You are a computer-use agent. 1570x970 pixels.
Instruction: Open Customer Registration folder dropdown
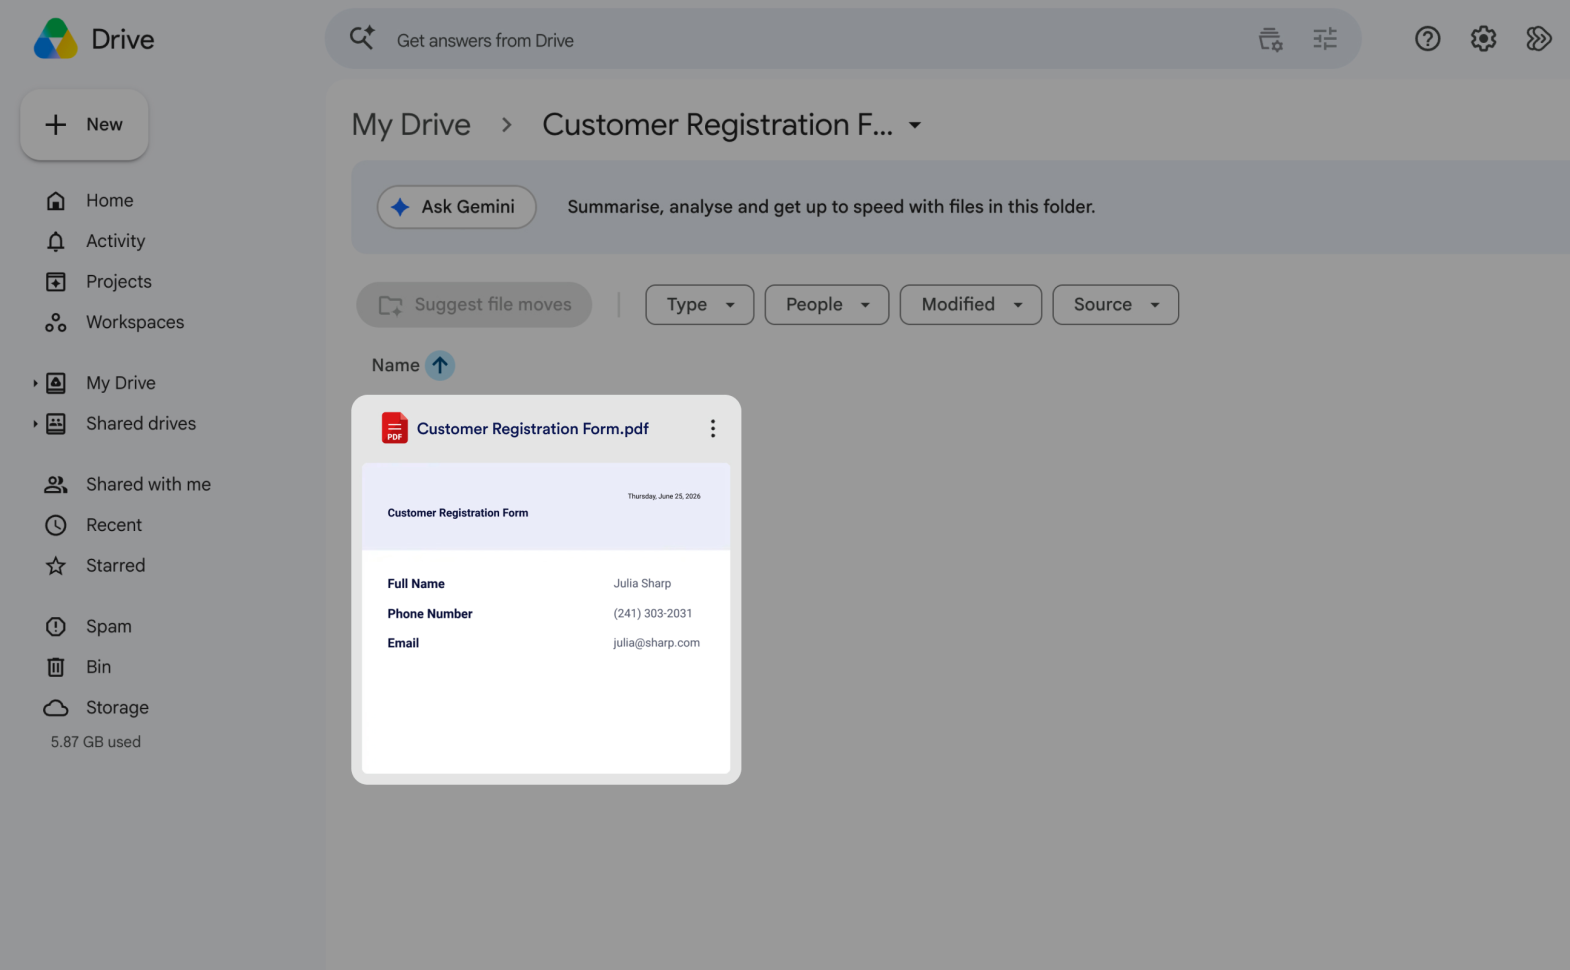point(914,125)
